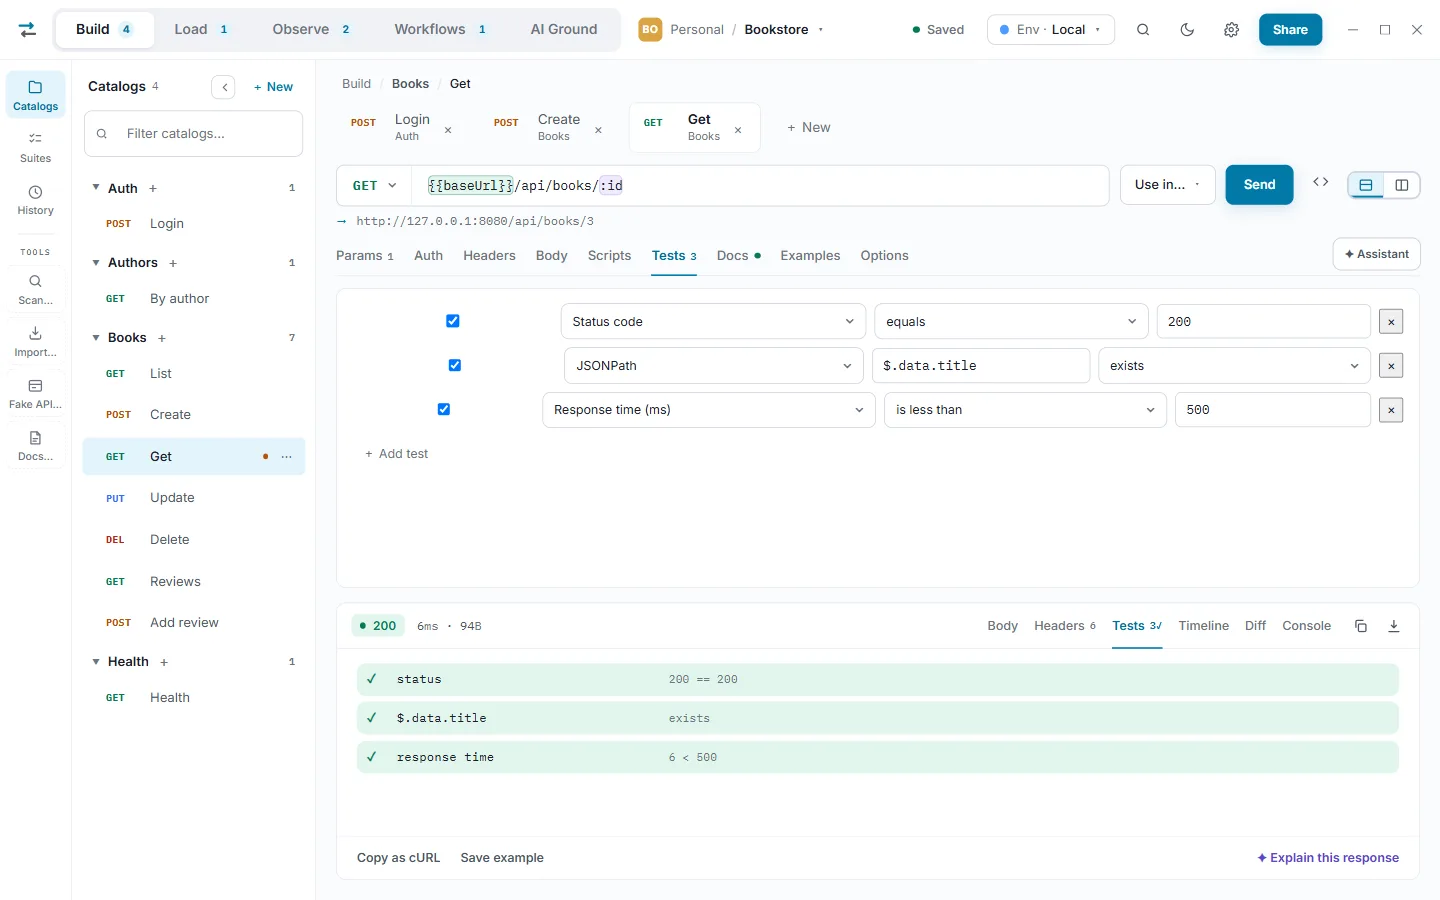Uncheck the Status code test checkbox
1440x900 pixels.
click(x=453, y=321)
